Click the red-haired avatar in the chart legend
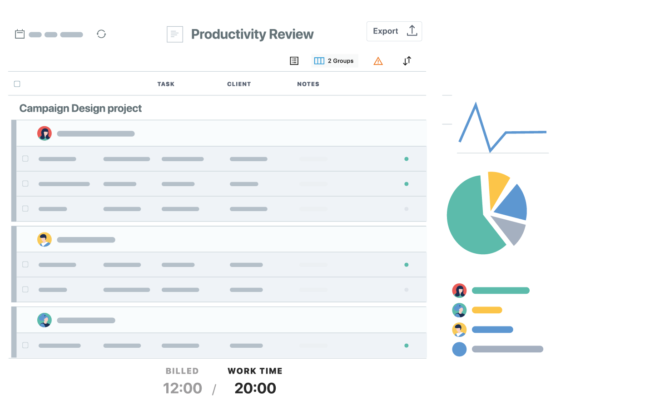The image size is (660, 400). [459, 291]
